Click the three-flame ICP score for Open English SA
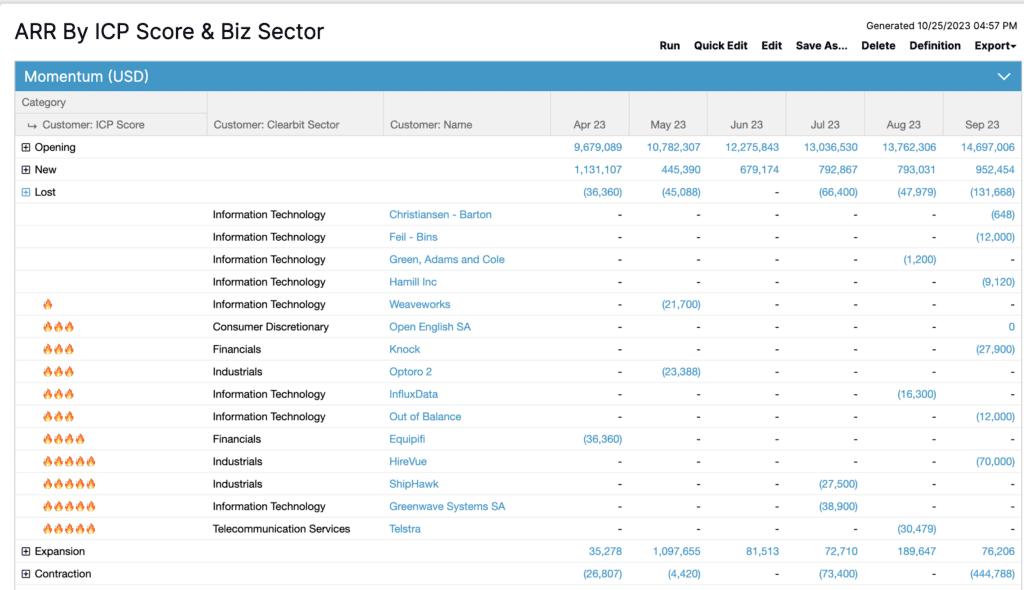Viewport: 1024px width, 590px height. 58,327
